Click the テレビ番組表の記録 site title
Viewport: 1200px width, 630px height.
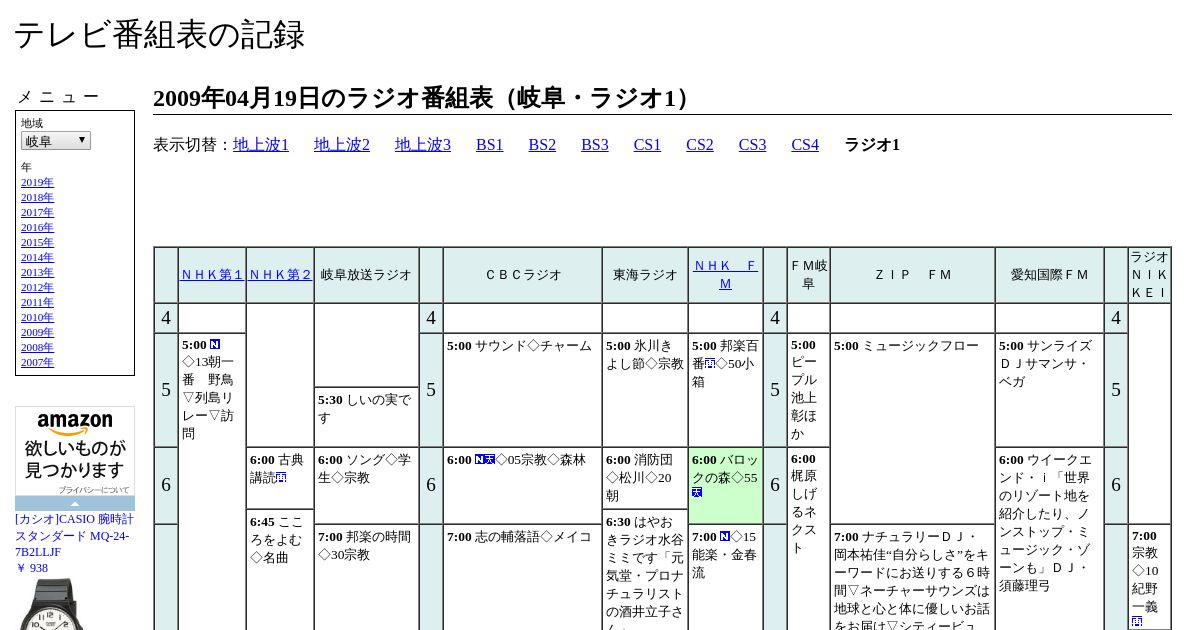pos(159,35)
